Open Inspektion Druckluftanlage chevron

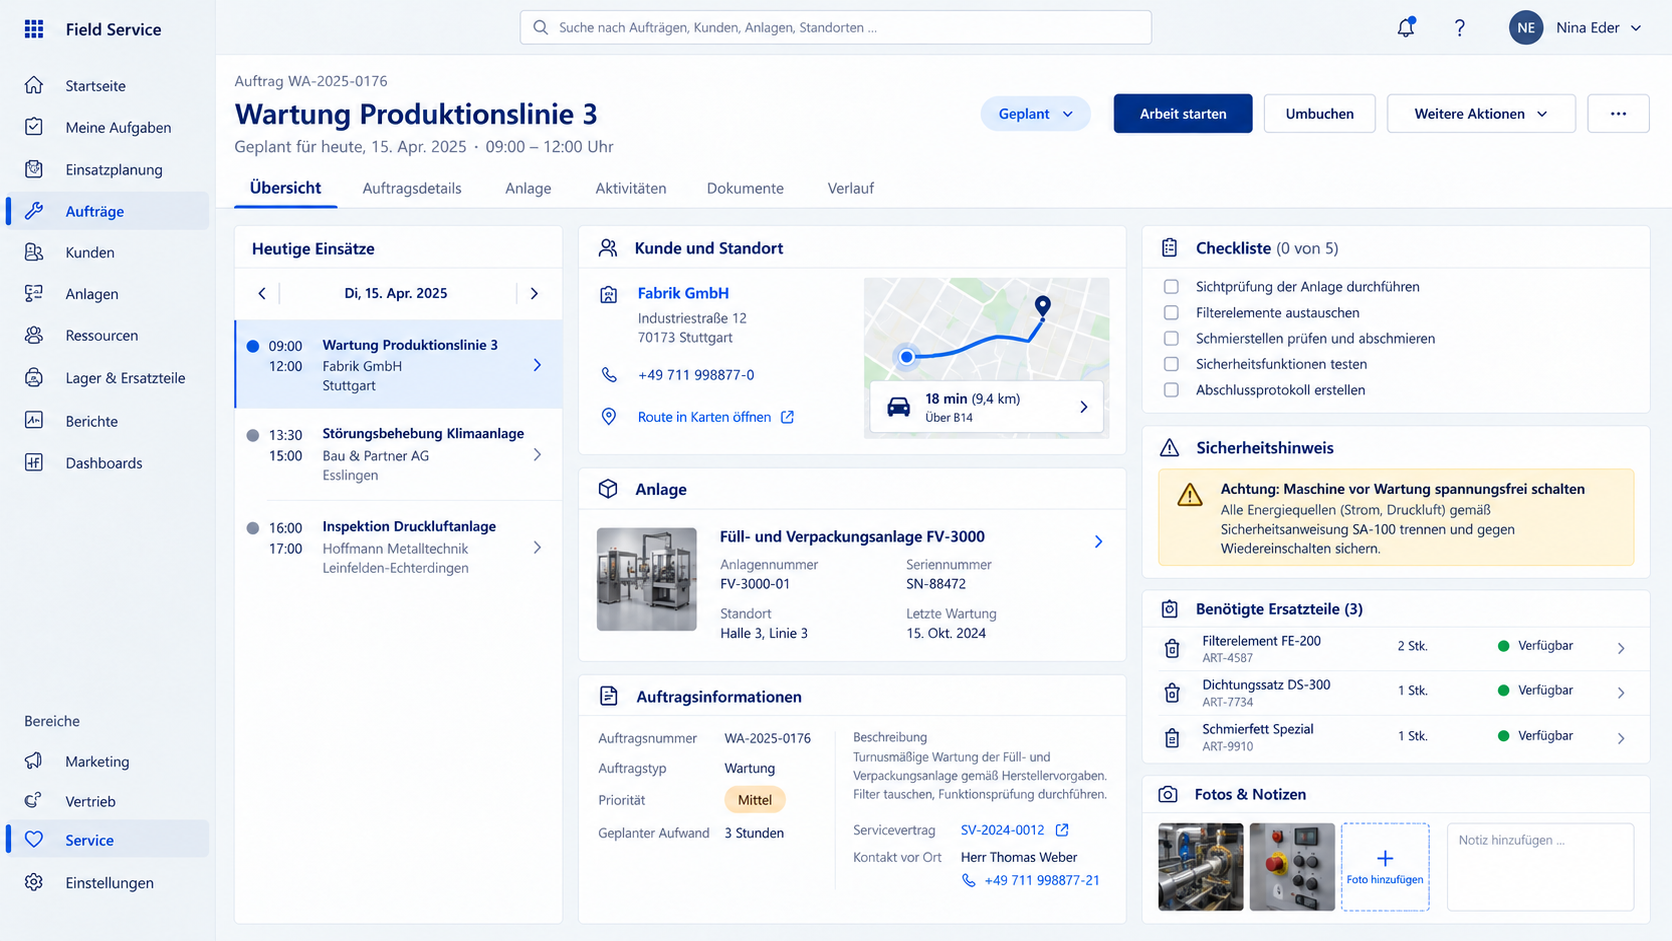pos(537,547)
